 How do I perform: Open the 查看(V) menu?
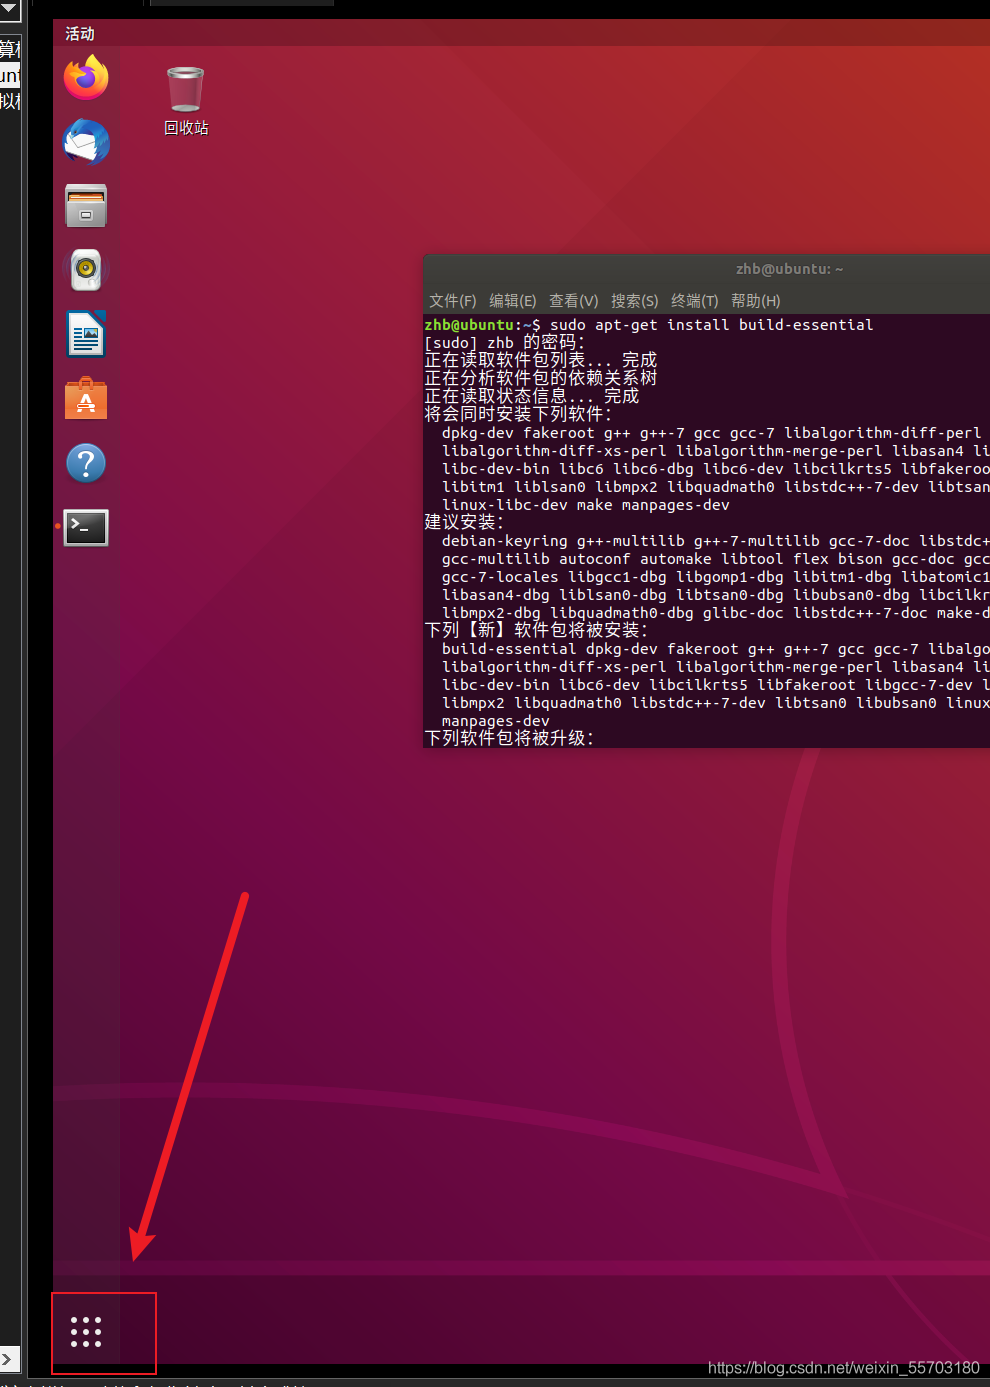pos(573,300)
